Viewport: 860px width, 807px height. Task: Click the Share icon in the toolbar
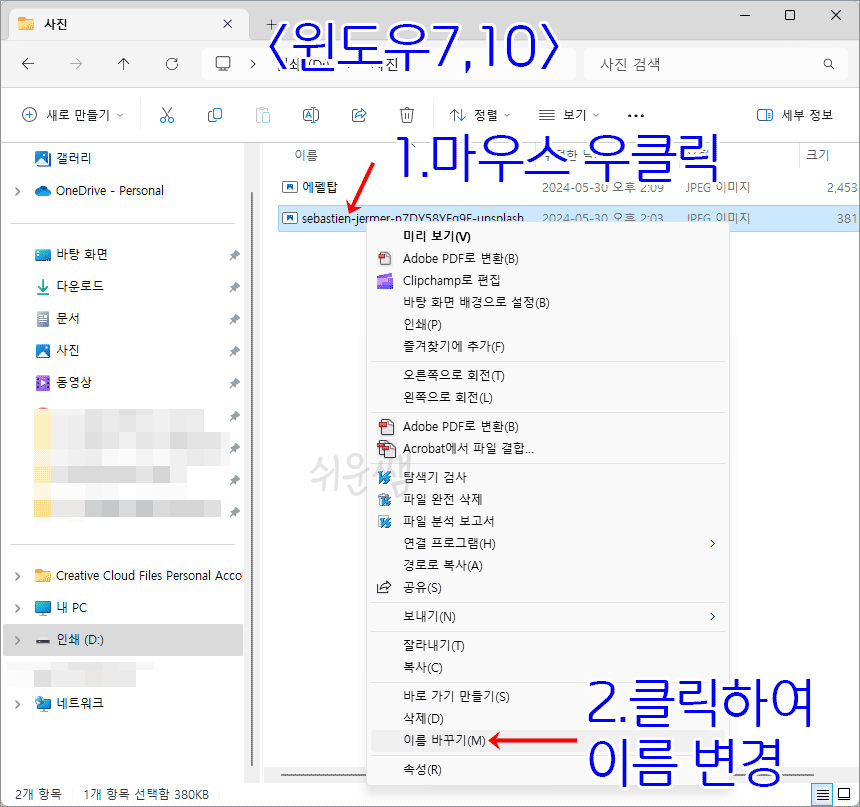358,114
